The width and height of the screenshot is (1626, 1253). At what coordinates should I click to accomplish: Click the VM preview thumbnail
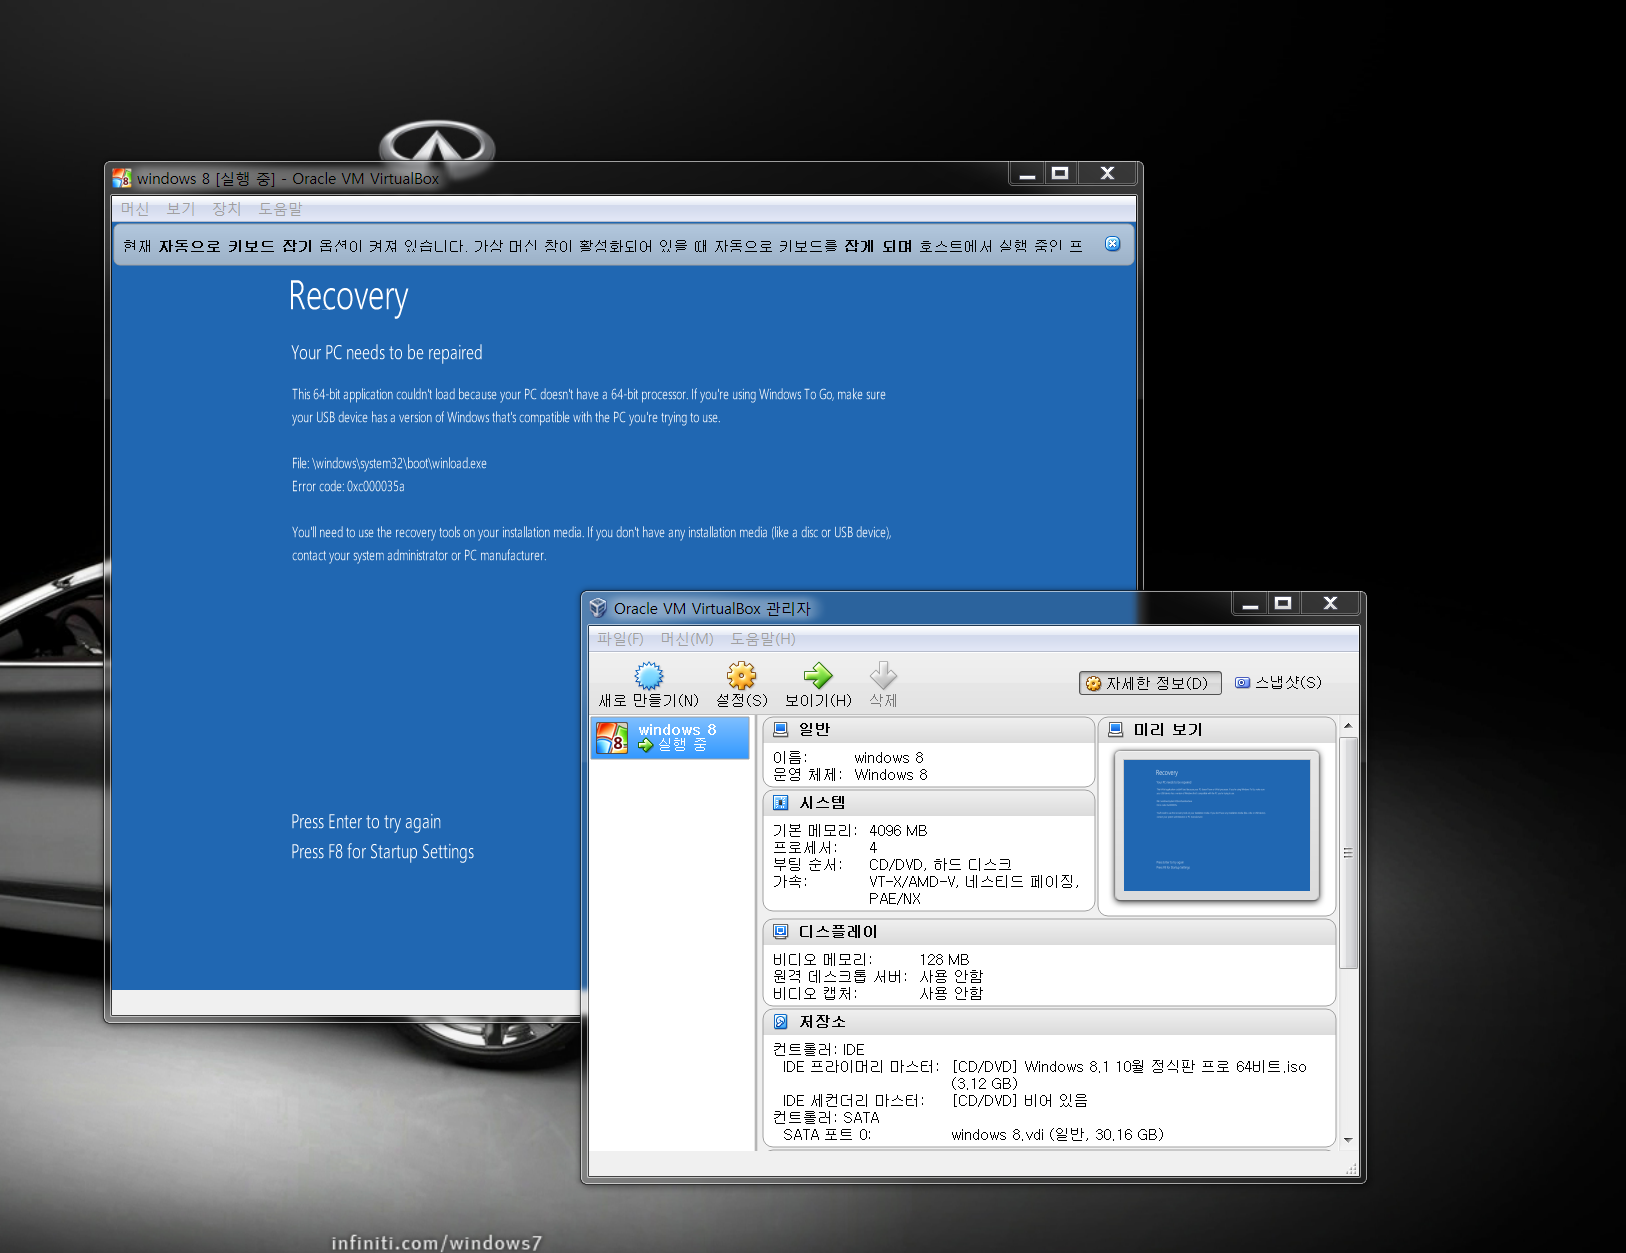pos(1217,826)
